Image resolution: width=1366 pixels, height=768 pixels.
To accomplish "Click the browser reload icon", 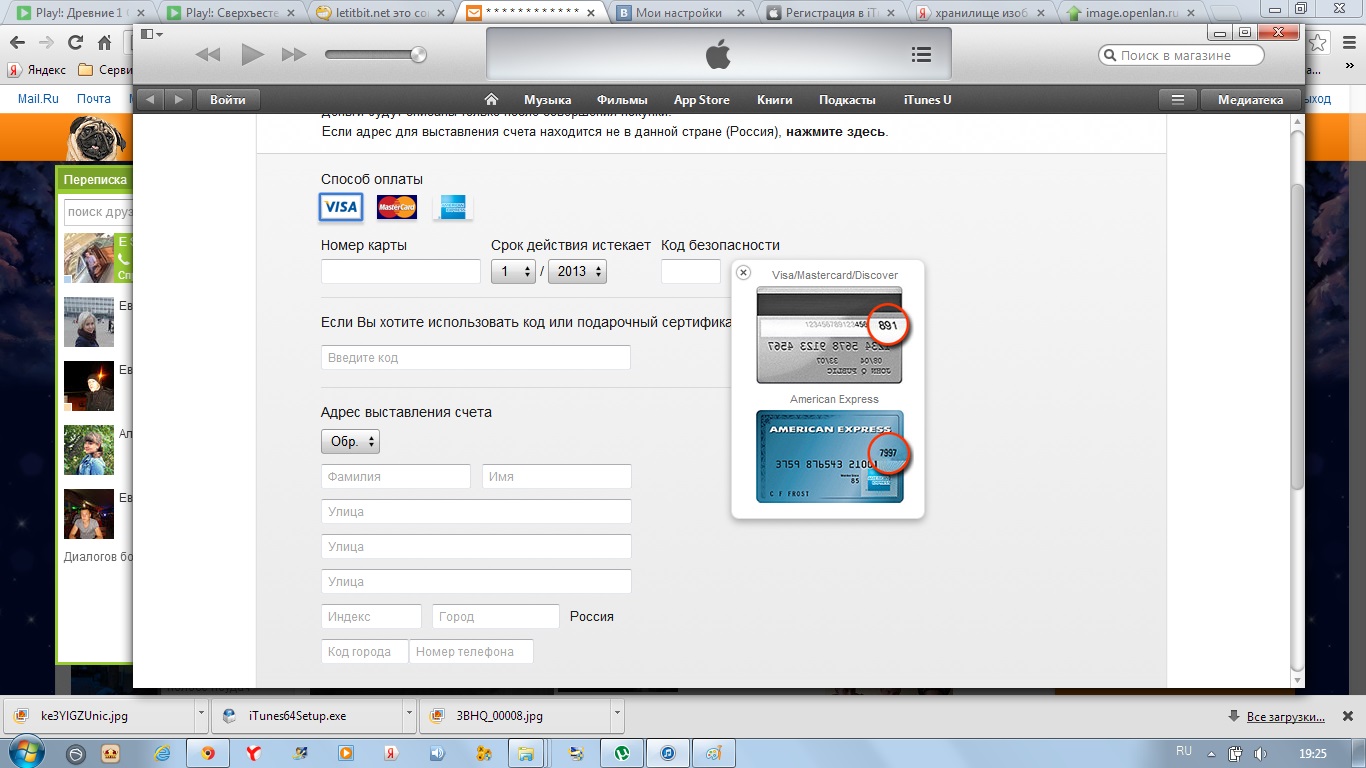I will [x=75, y=43].
